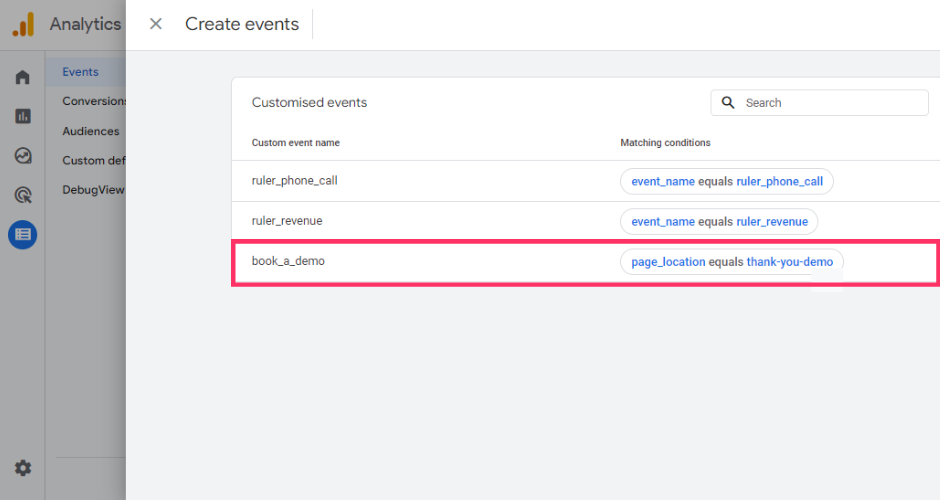
Task: Open DebugView menu item
Action: tap(92, 189)
